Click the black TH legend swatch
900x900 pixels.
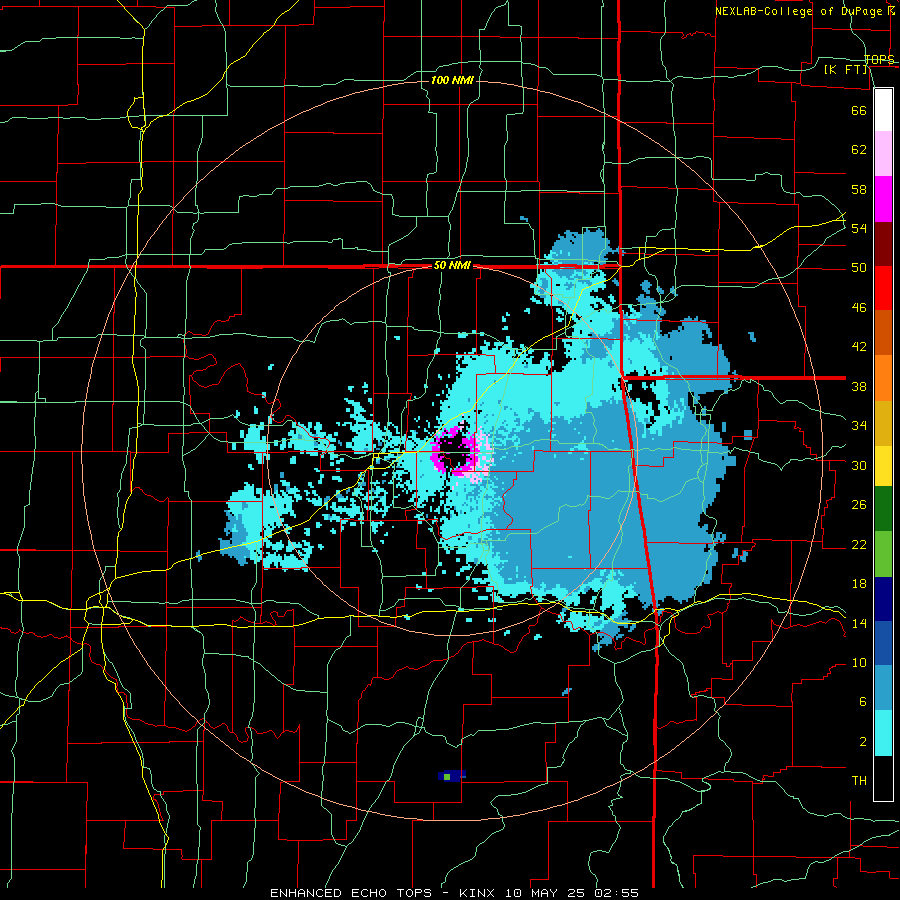pyautogui.click(x=883, y=778)
